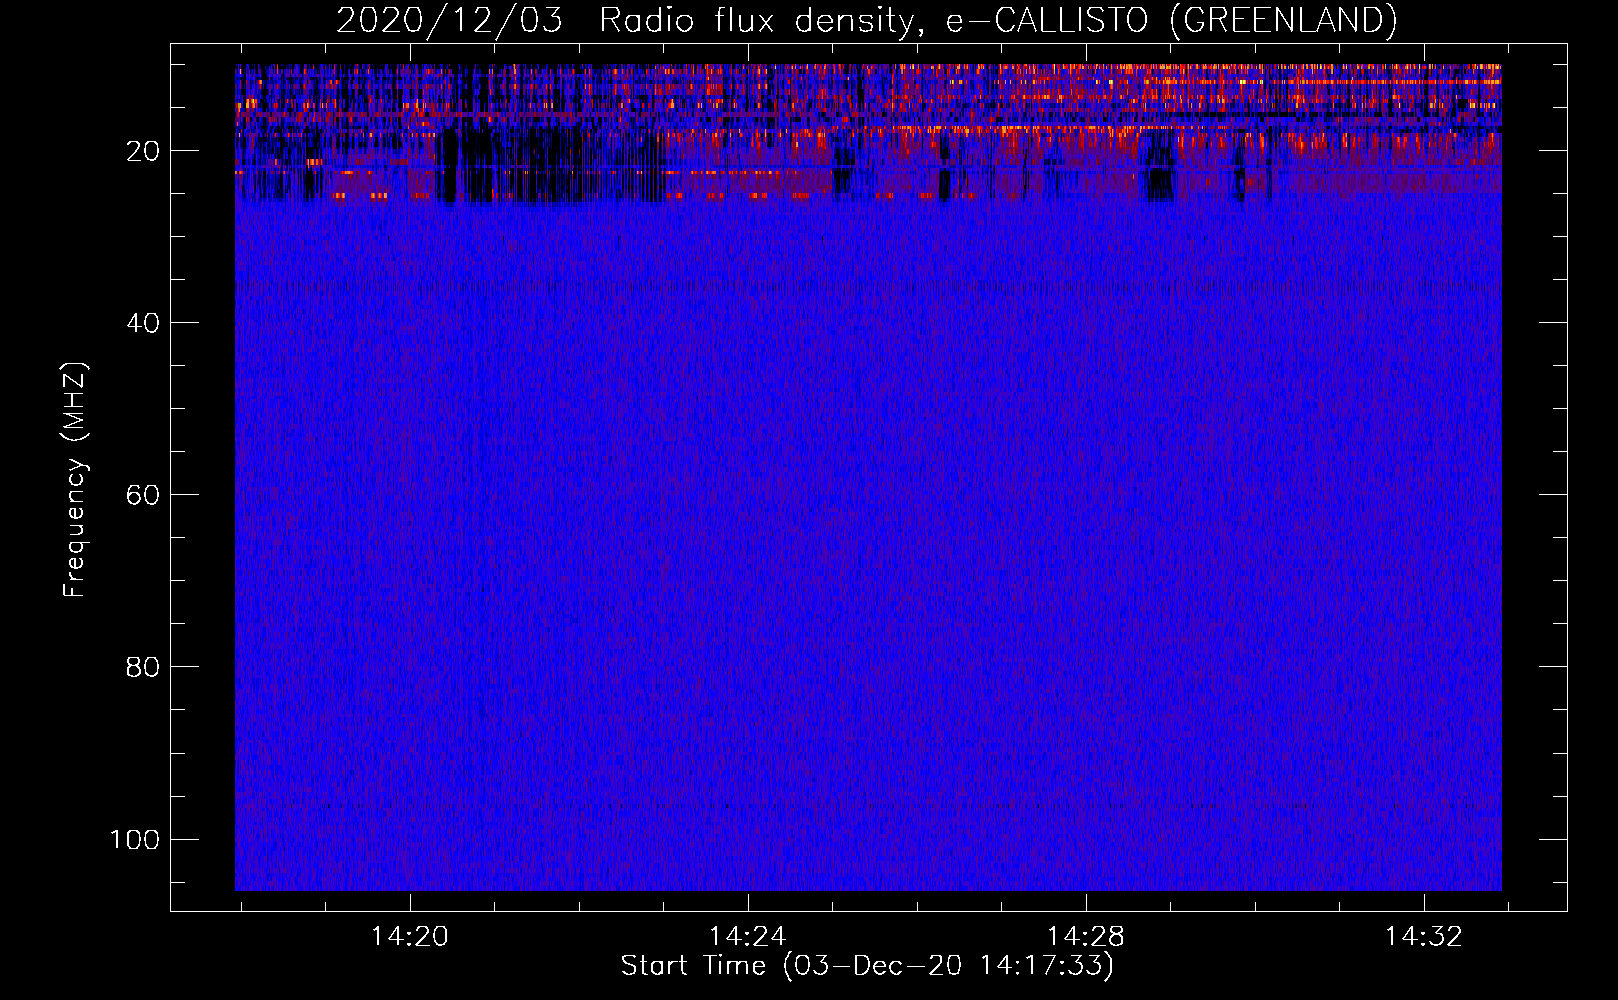This screenshot has height=1000, width=1618.
Task: Click the 'Frequency (MHZ)' axis label
Action: click(x=75, y=480)
